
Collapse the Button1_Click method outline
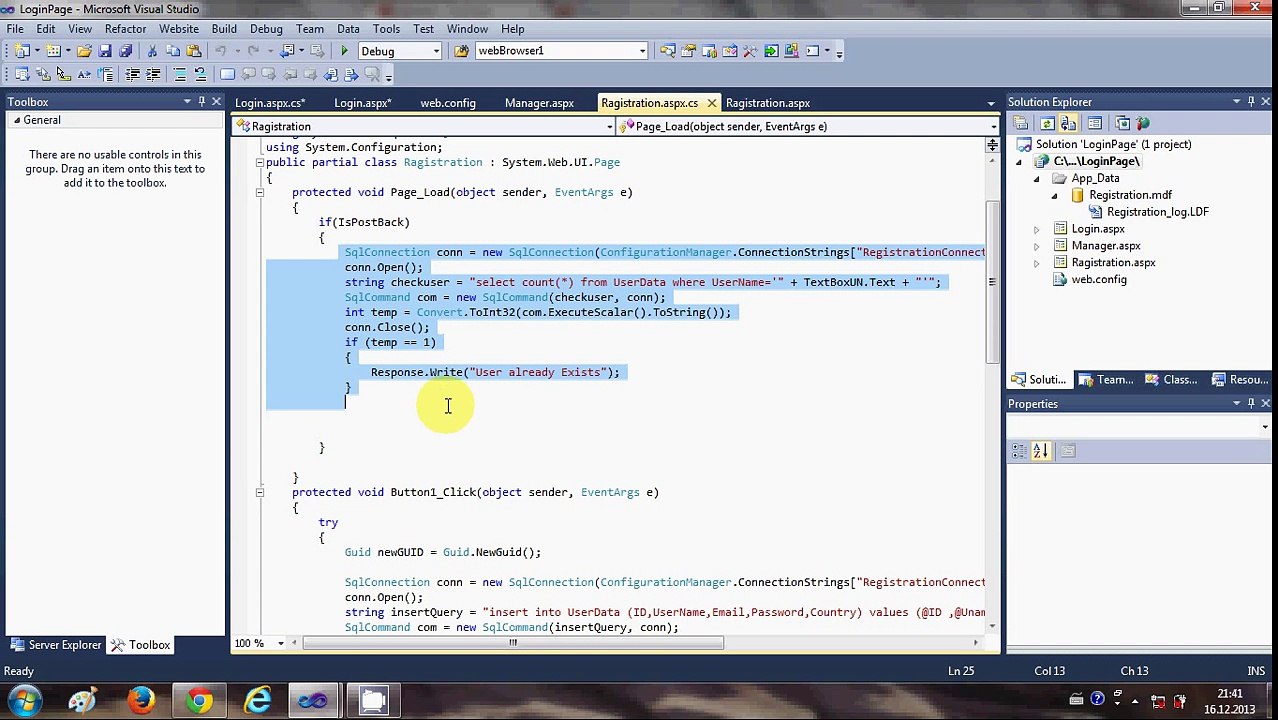[x=259, y=492]
